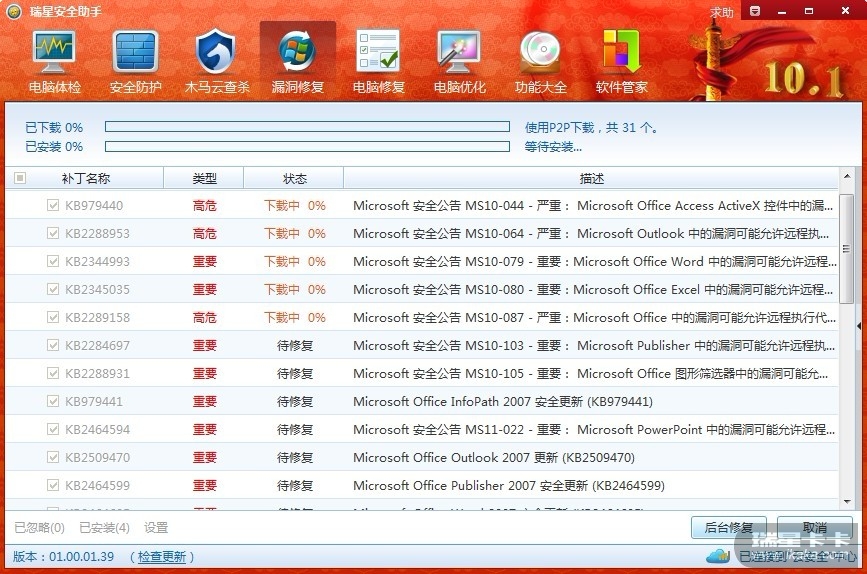The width and height of the screenshot is (867, 574).
Task: Click the InfoPath 2007 安全更新 description
Action: point(503,401)
